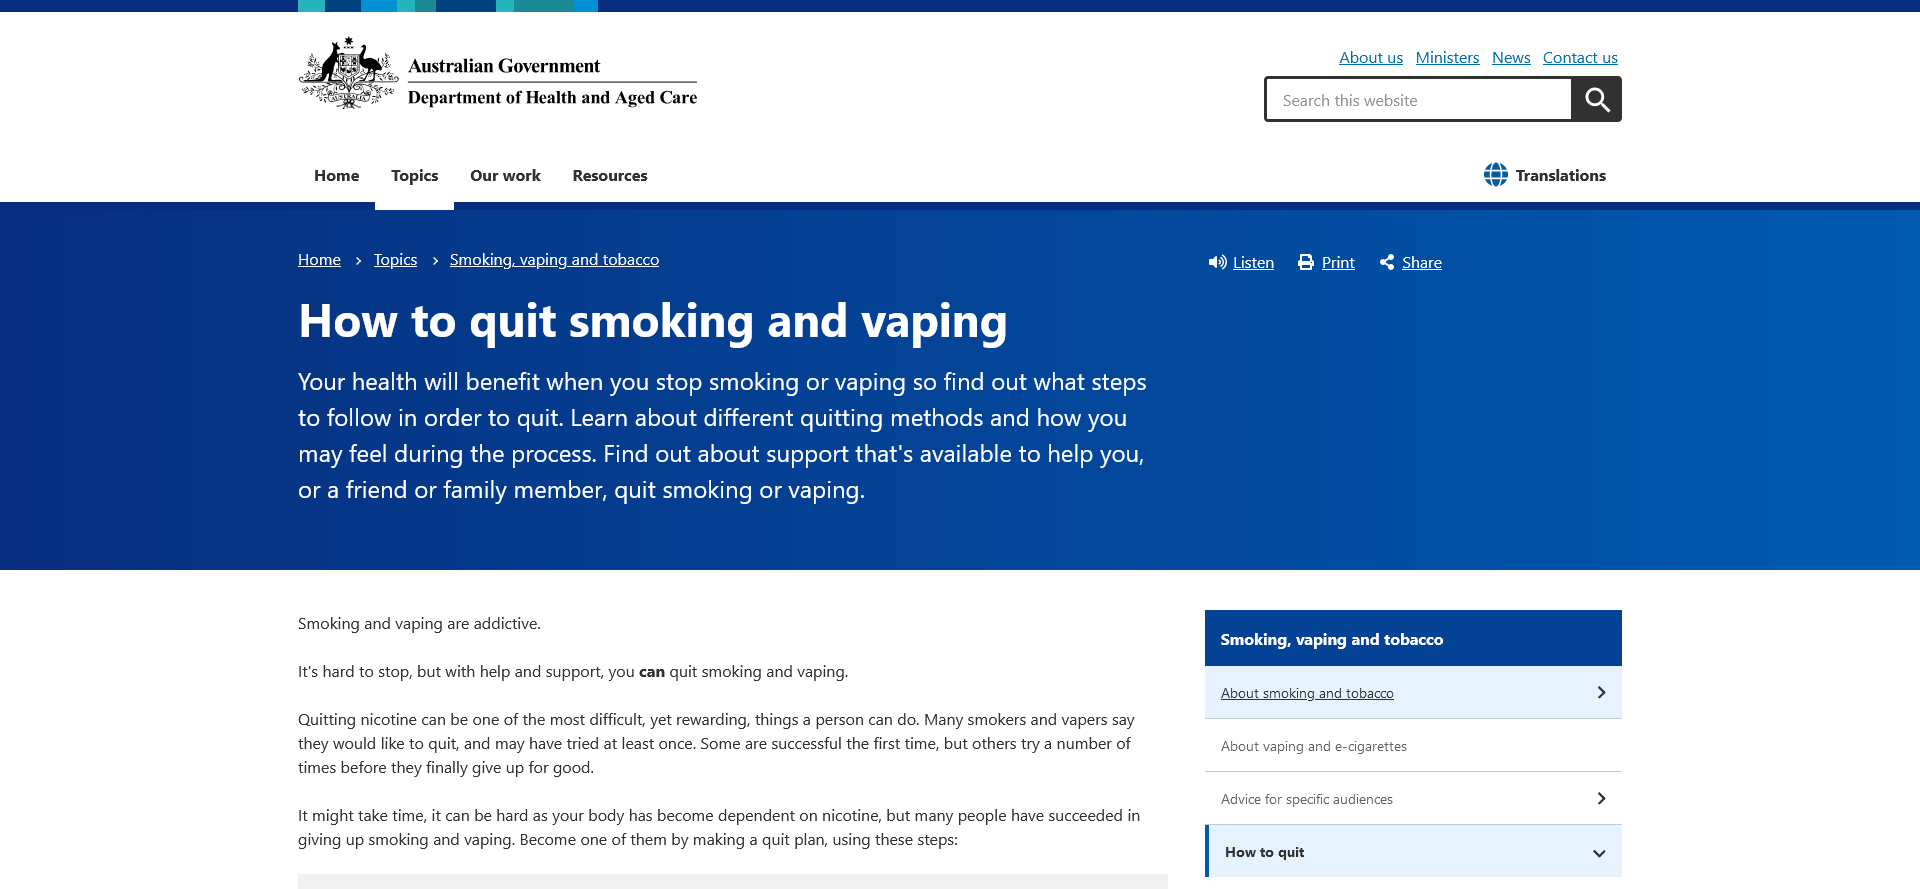Screen dimensions: 1920x889
Task: Select Home in the main navigation
Action: [x=336, y=176]
